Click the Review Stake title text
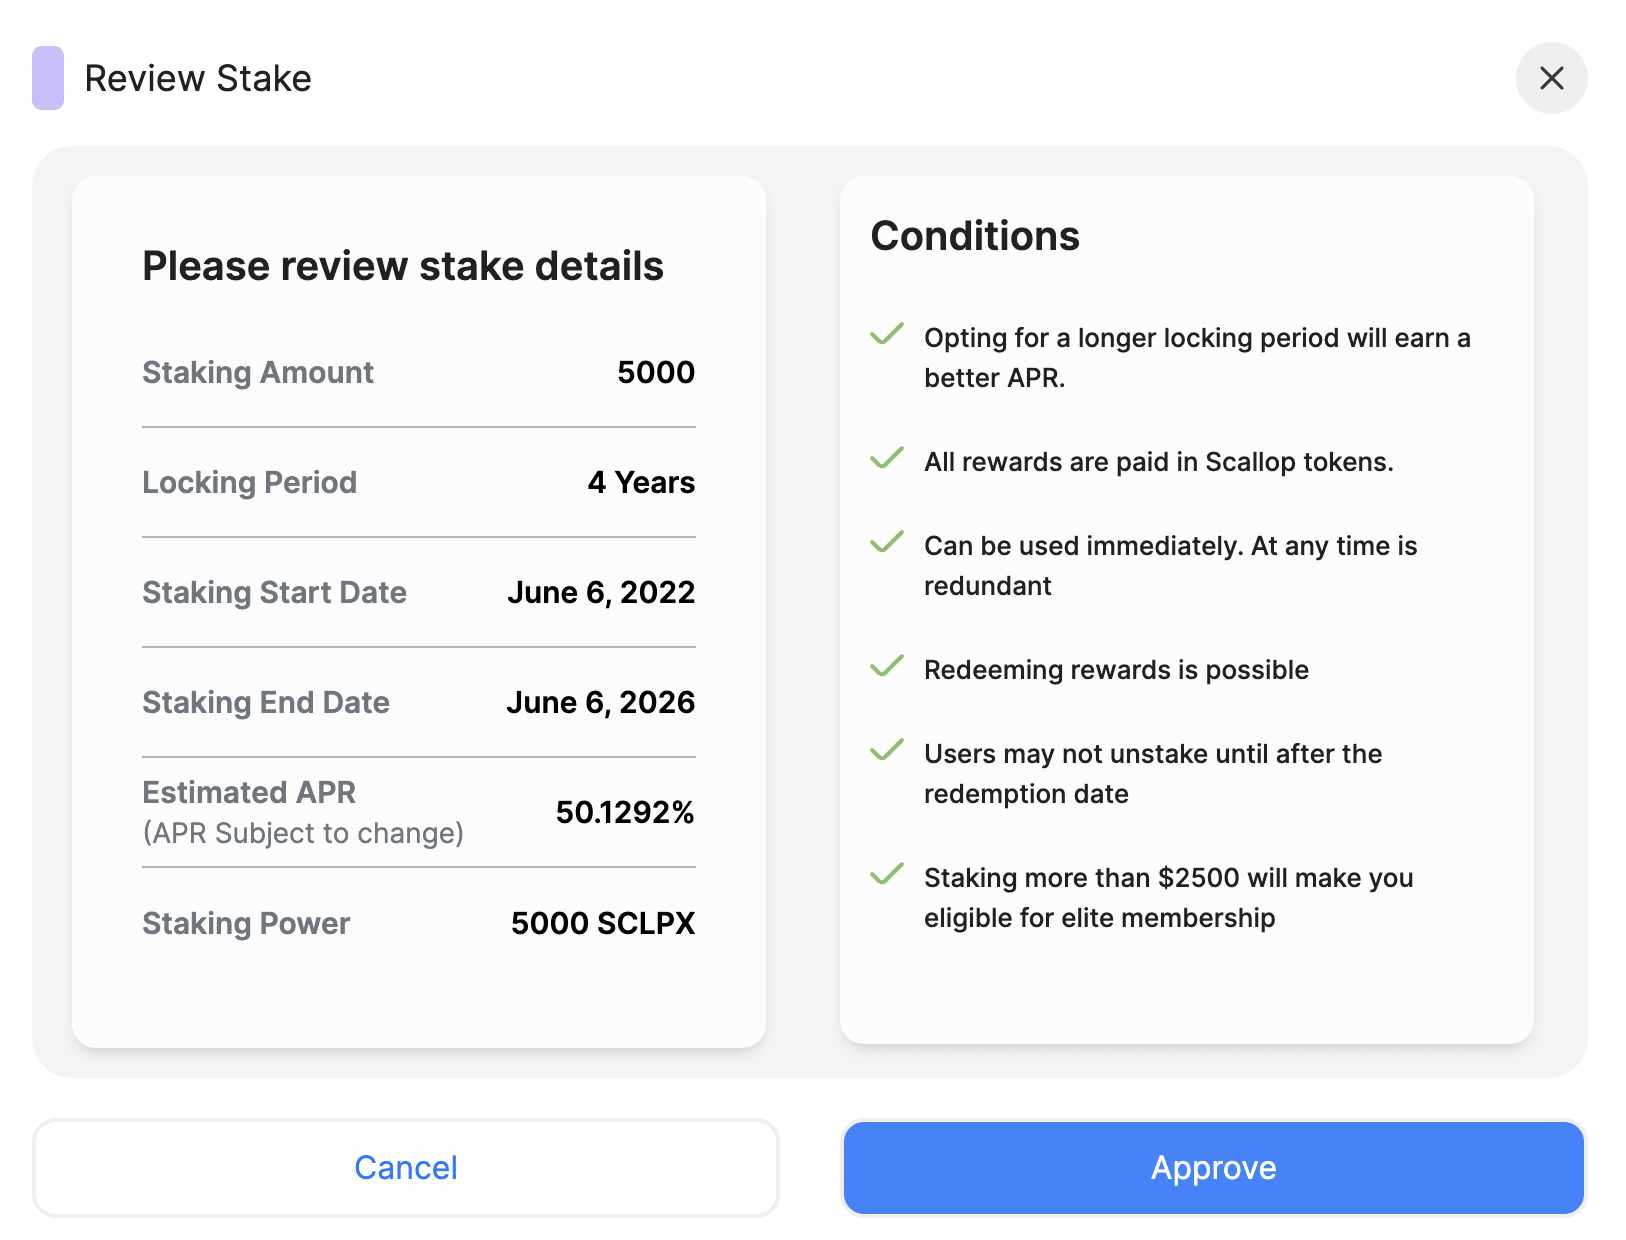1626x1240 pixels. click(x=198, y=78)
